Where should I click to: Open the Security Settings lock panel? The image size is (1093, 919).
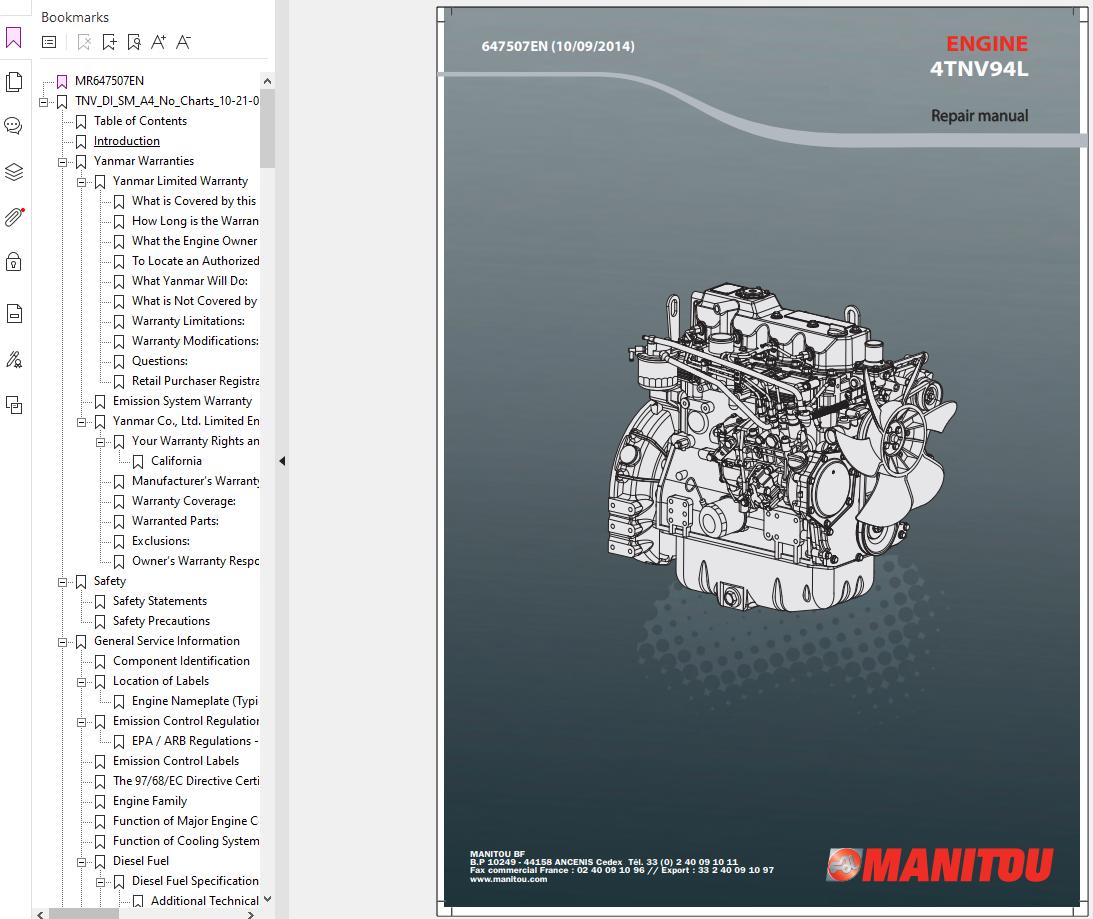click(x=14, y=262)
